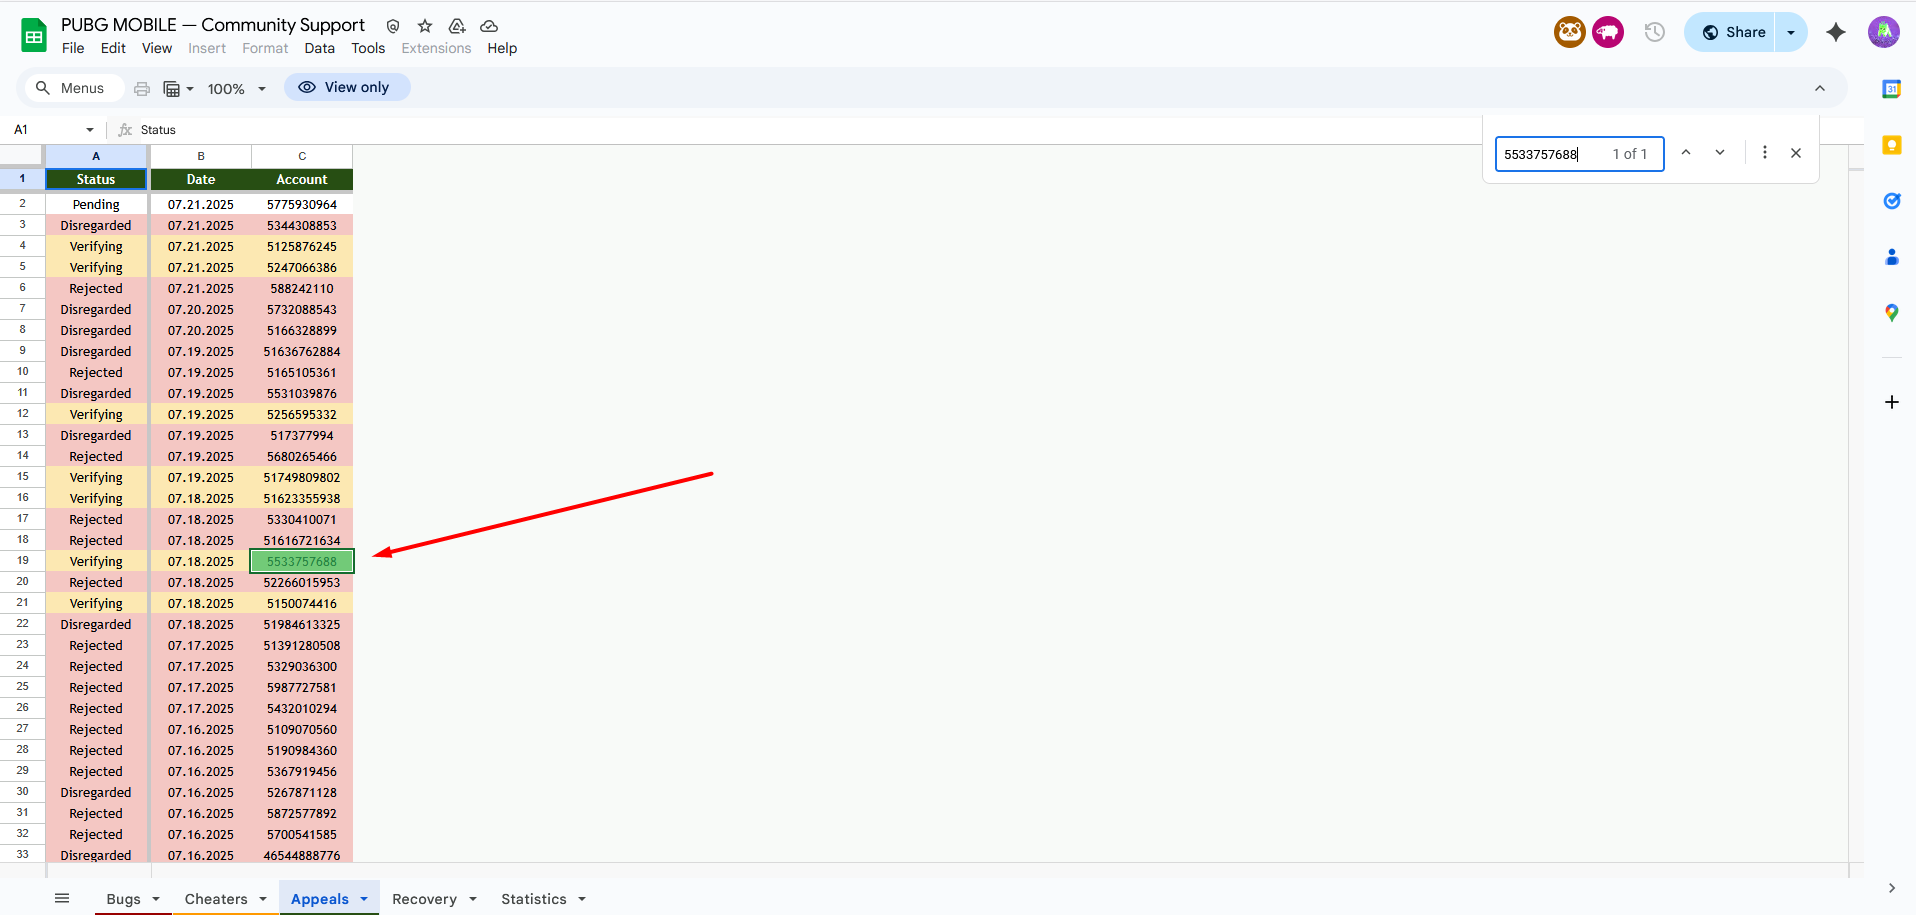This screenshot has width=1916, height=915.
Task: Get add-ons with the plus icon
Action: click(x=1892, y=402)
